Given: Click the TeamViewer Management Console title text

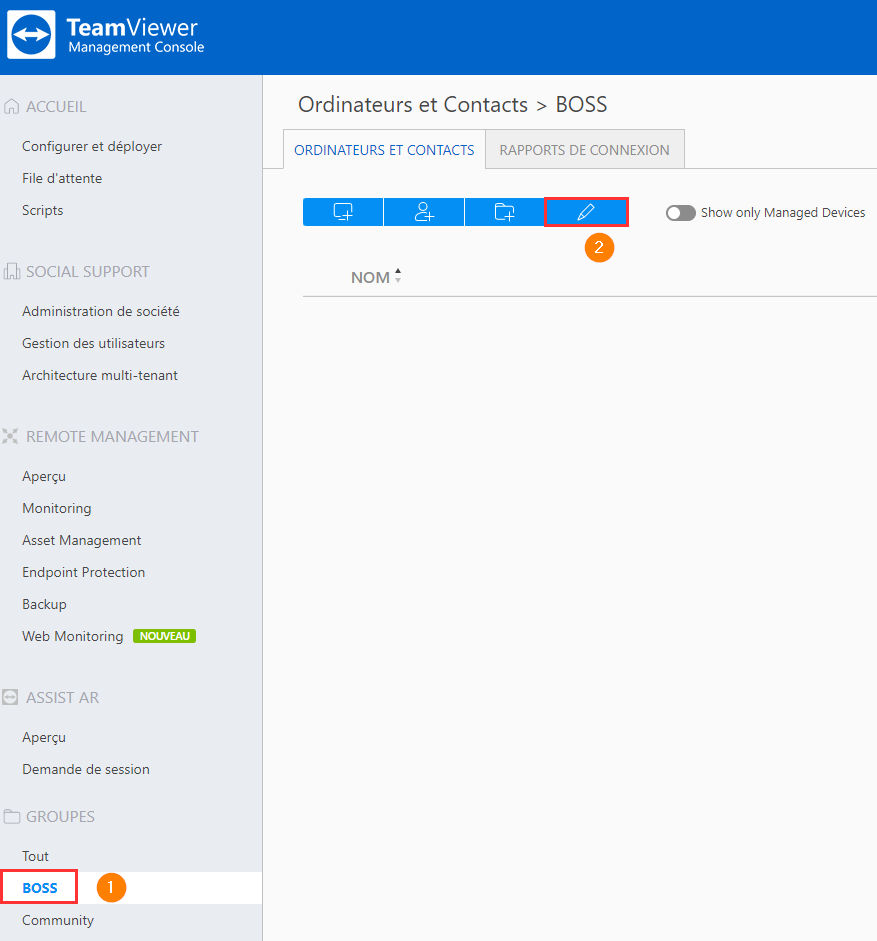Looking at the screenshot, I should pos(136,35).
